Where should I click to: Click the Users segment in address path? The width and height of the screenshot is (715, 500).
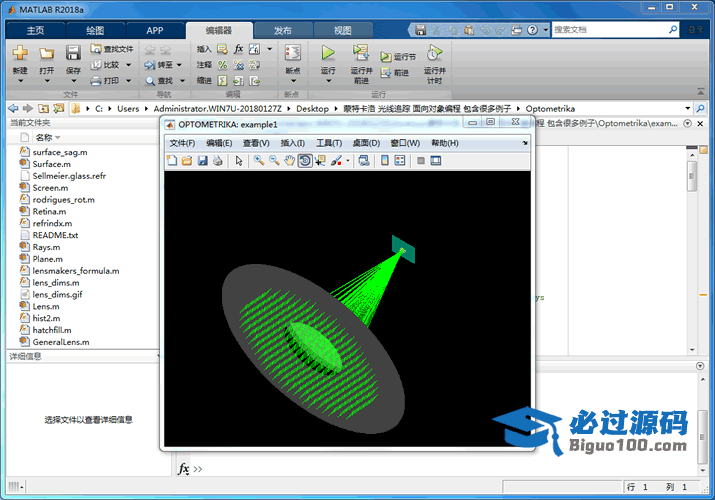(x=128, y=108)
